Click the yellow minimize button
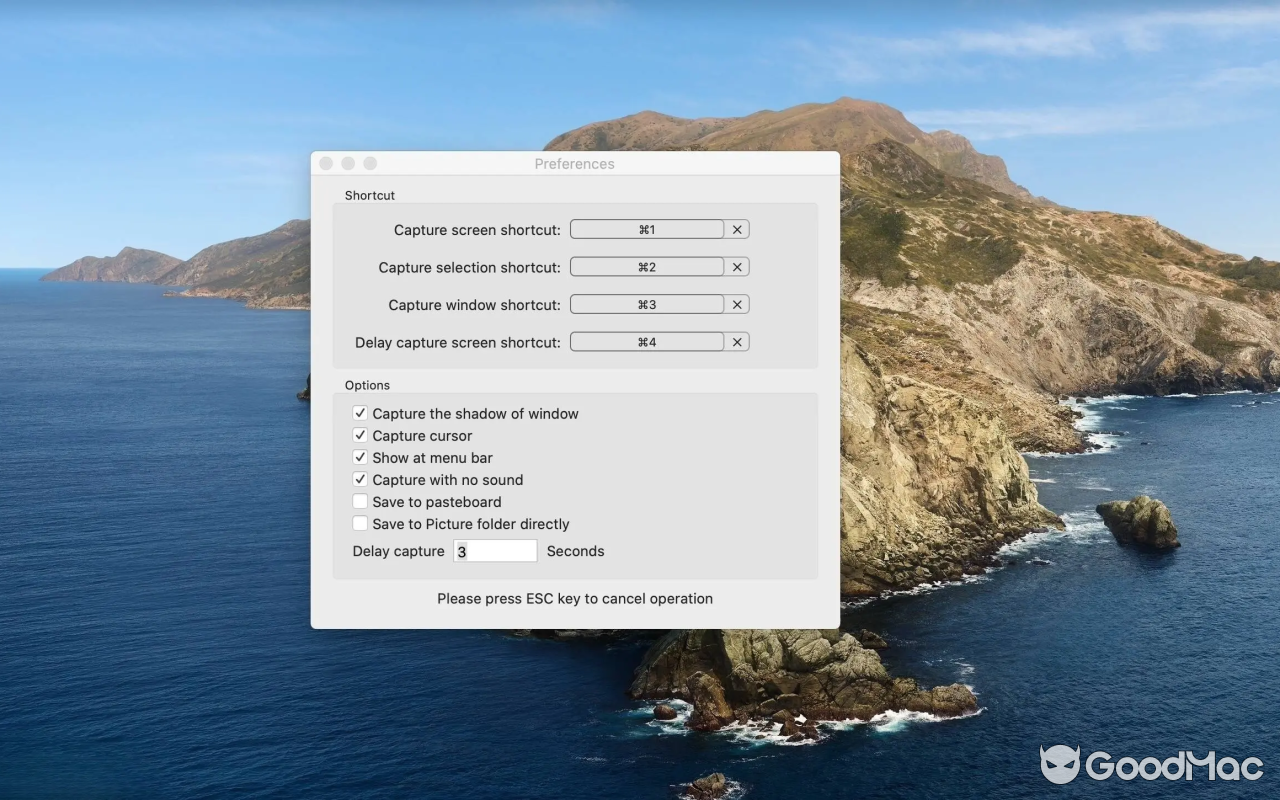The width and height of the screenshot is (1280, 800). pyautogui.click(x=347, y=162)
